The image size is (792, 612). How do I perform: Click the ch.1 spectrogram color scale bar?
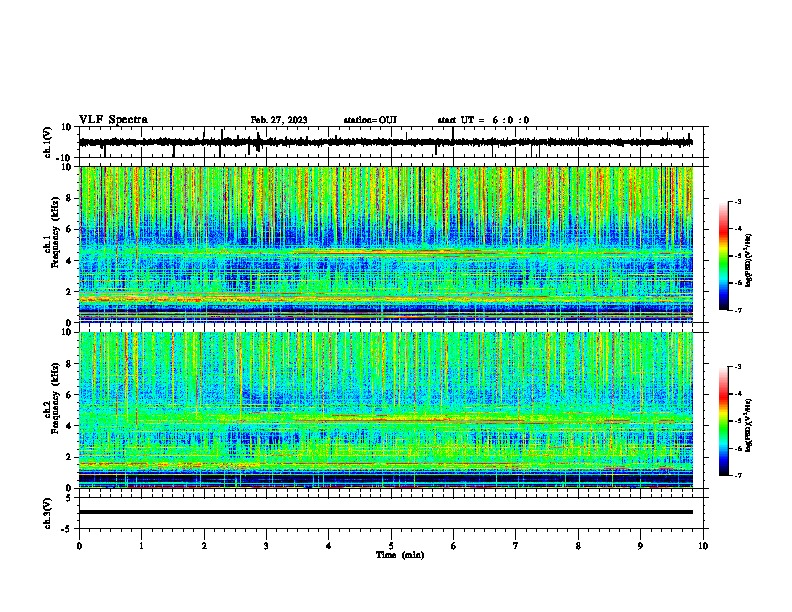(724, 256)
